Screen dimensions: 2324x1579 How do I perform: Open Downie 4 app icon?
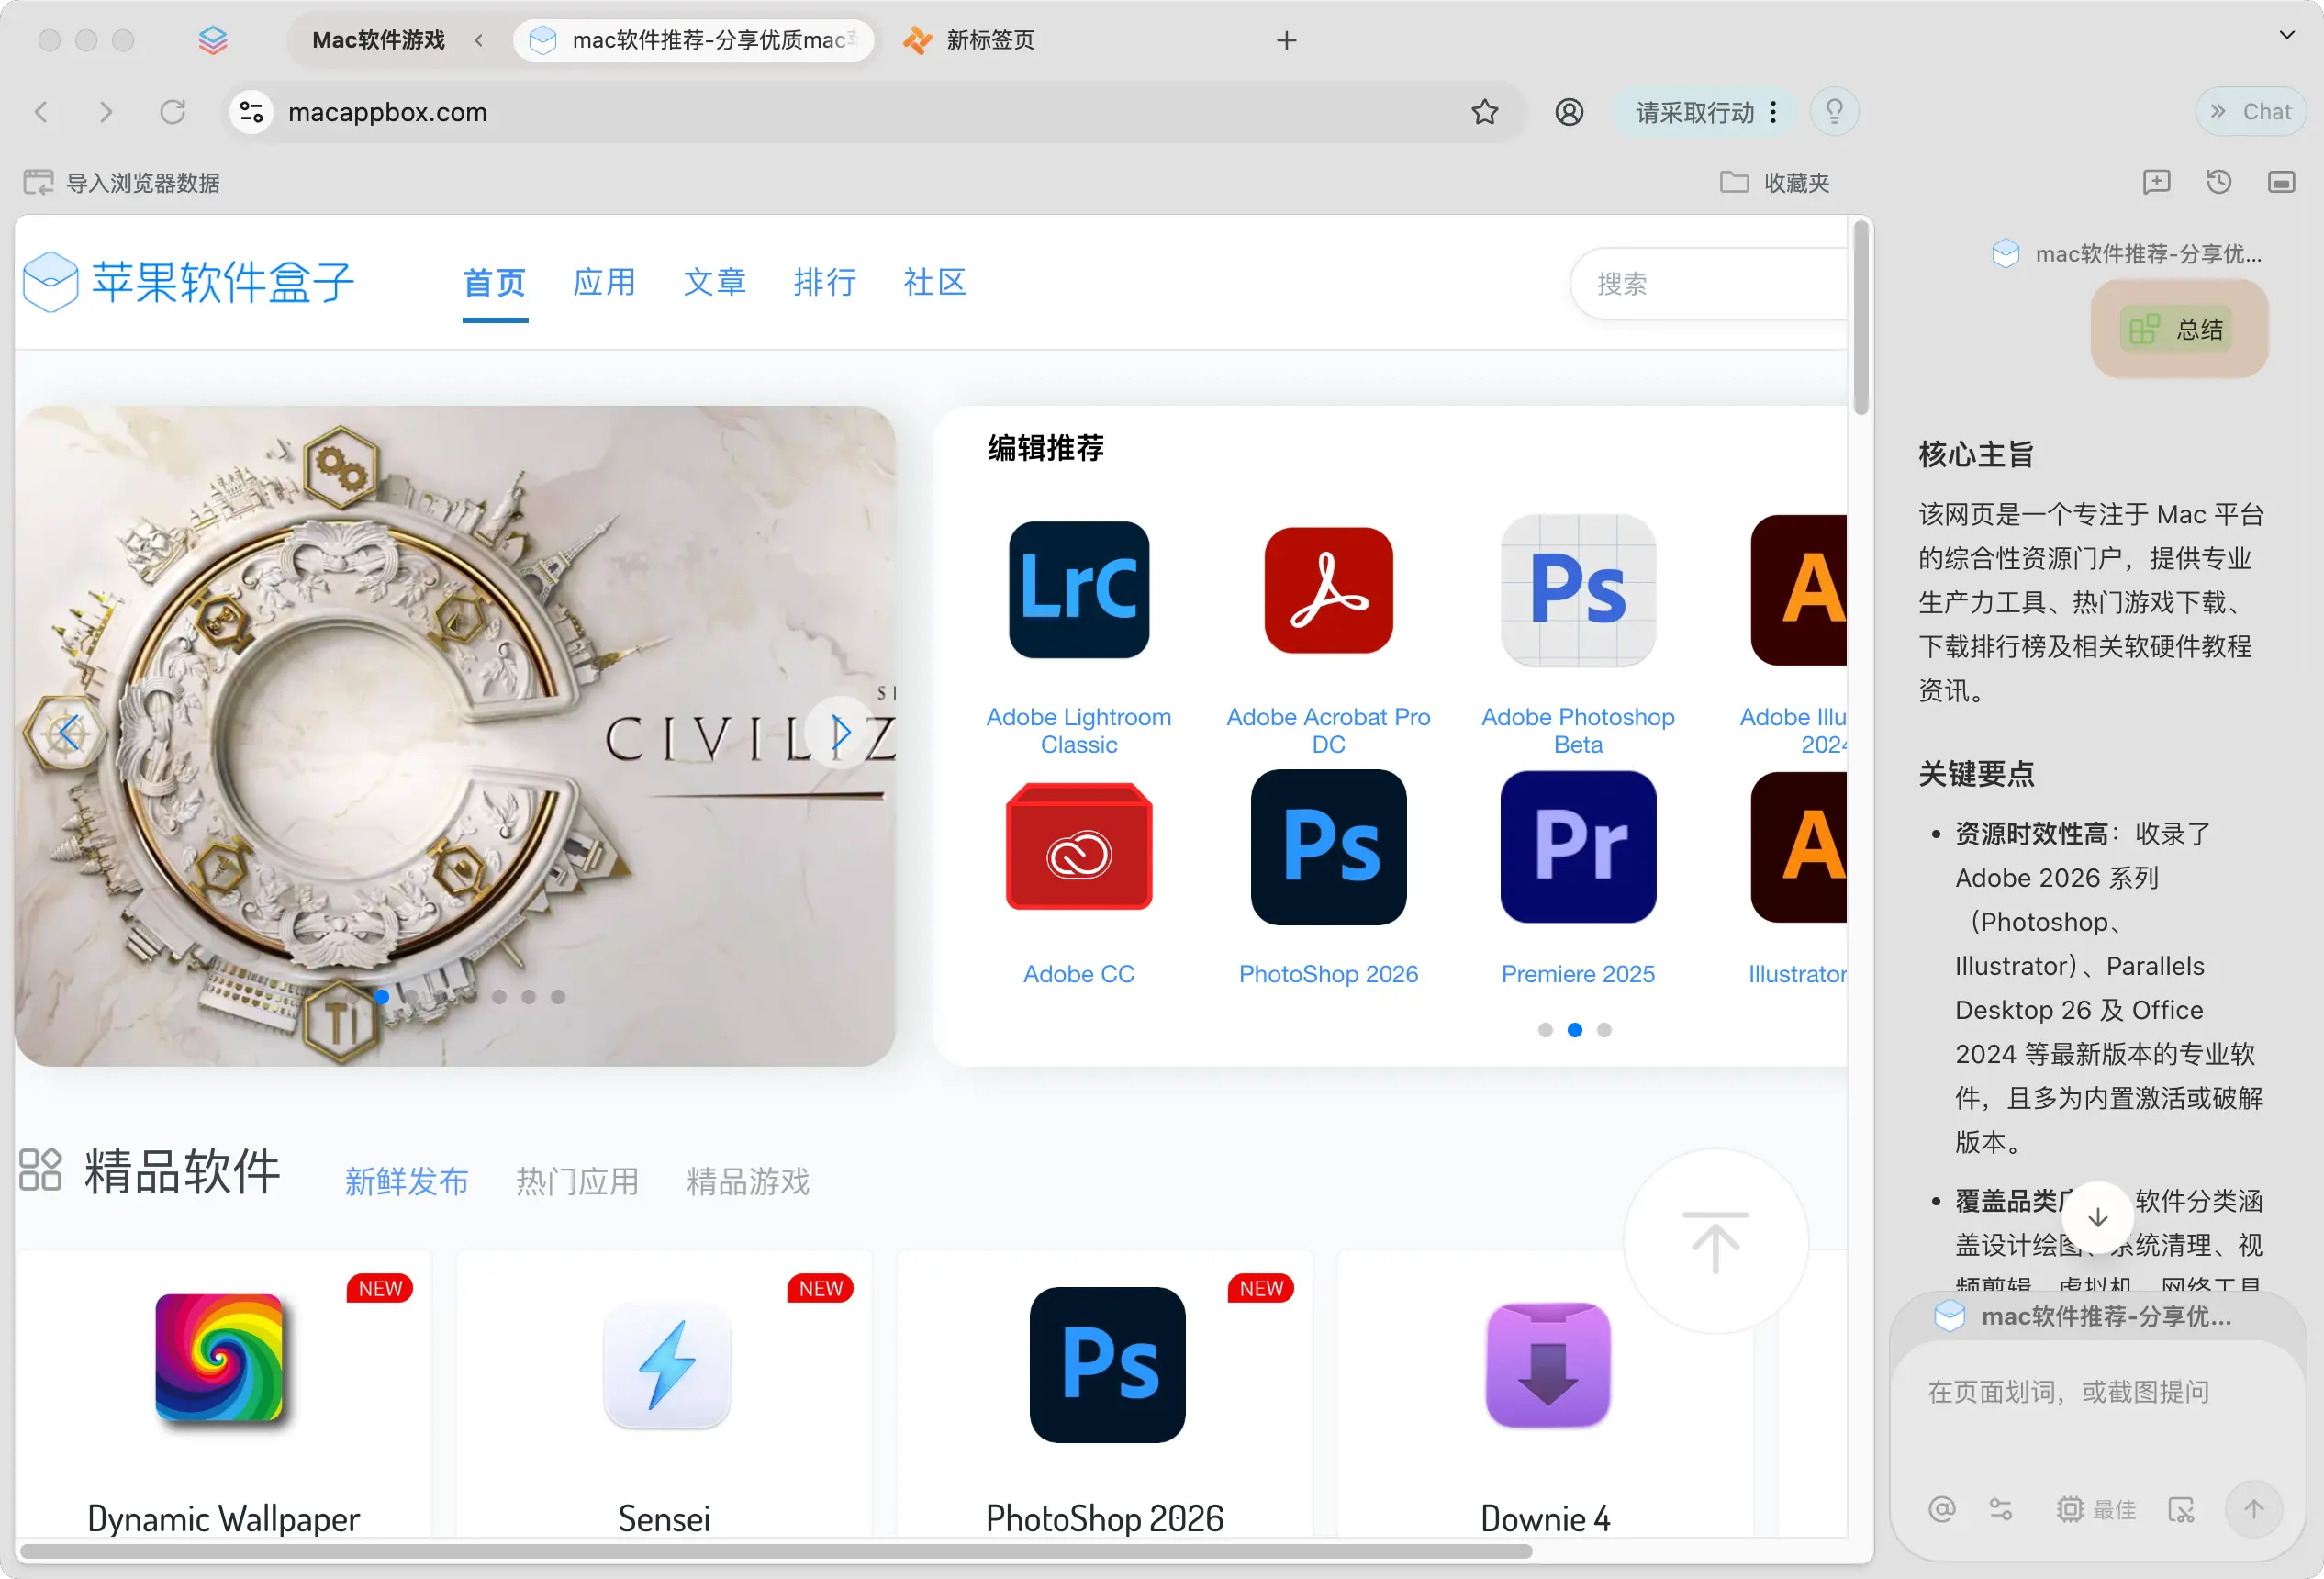(x=1548, y=1365)
